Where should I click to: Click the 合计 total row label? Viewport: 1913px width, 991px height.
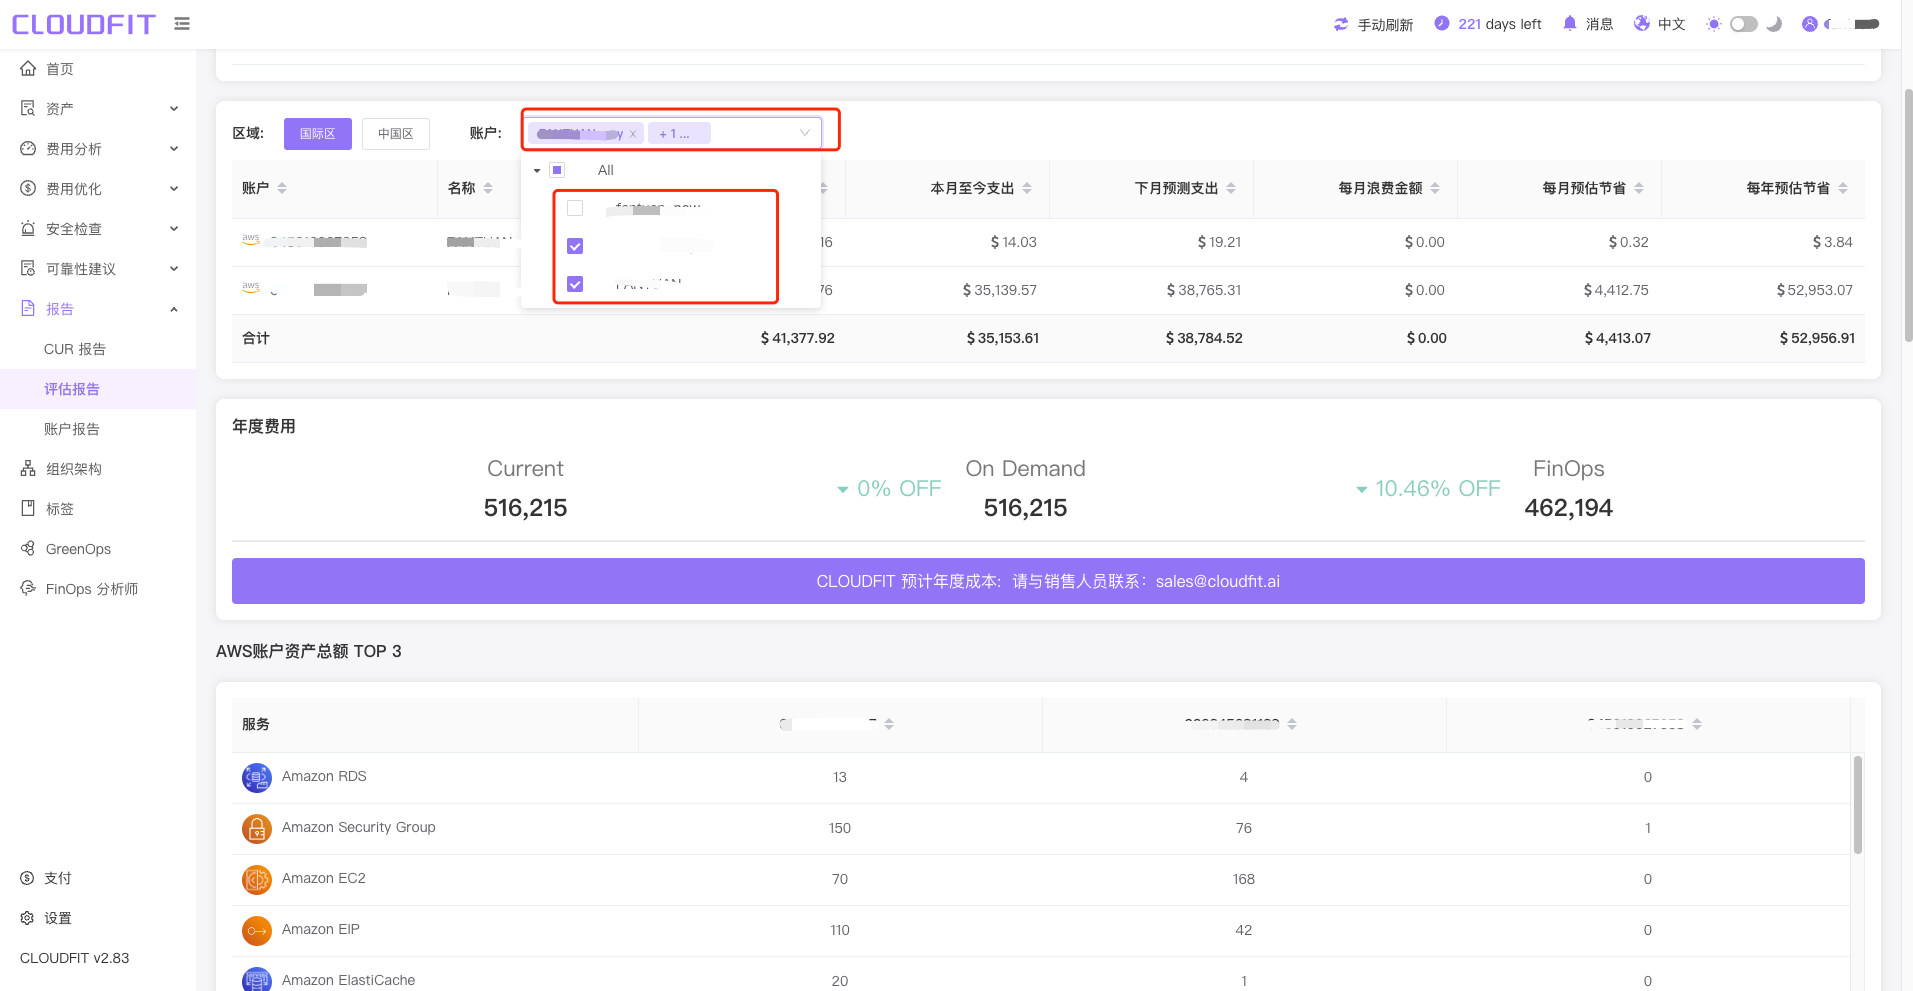point(256,338)
